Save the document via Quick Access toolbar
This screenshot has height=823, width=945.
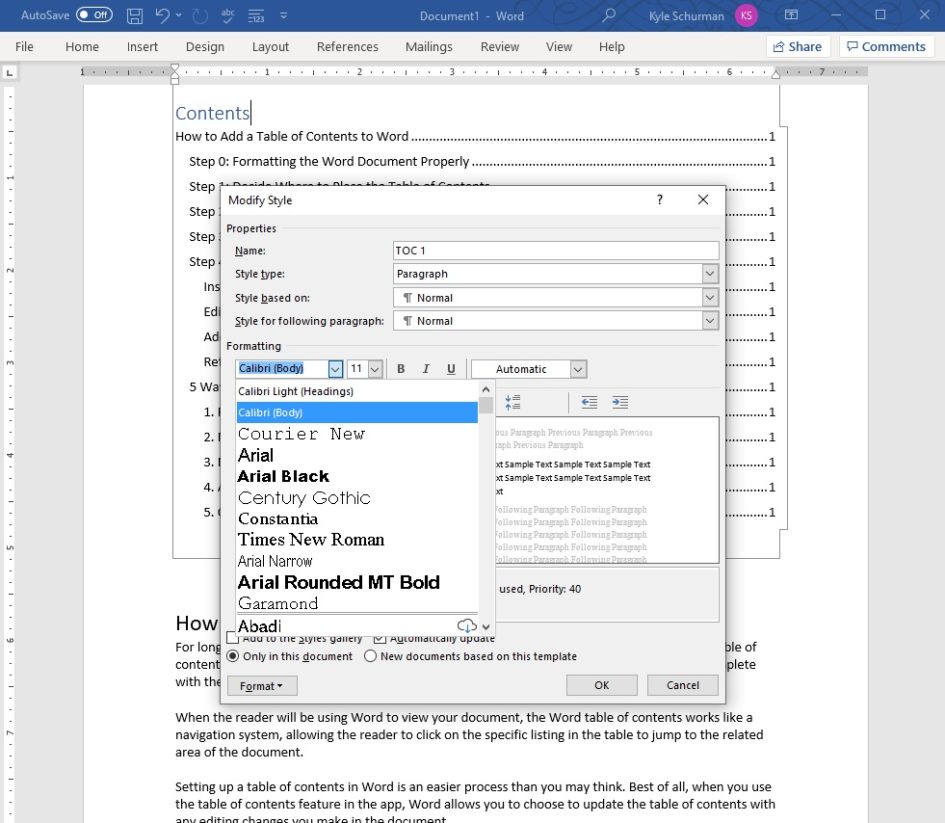(134, 15)
